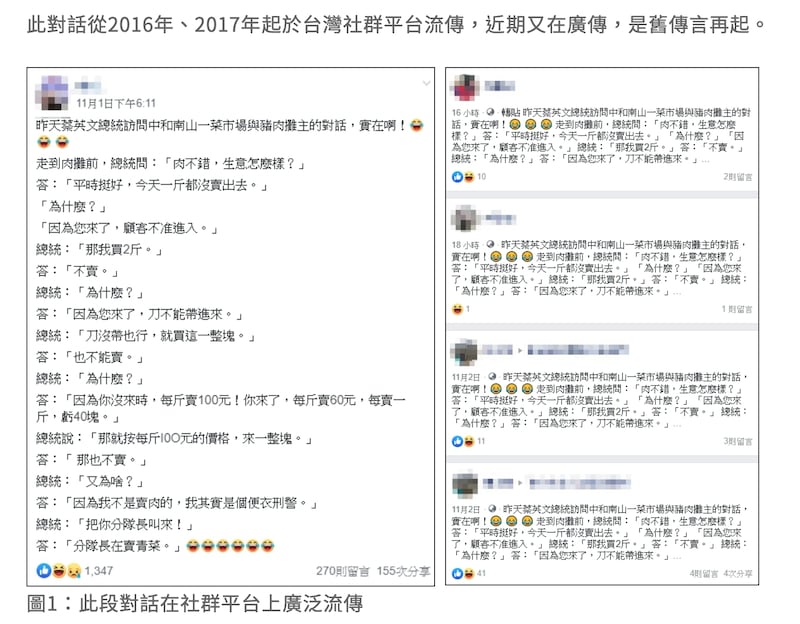The width and height of the screenshot is (800, 624).
Task: Open 1則留言 under the 18-hour post
Action: 737,307
